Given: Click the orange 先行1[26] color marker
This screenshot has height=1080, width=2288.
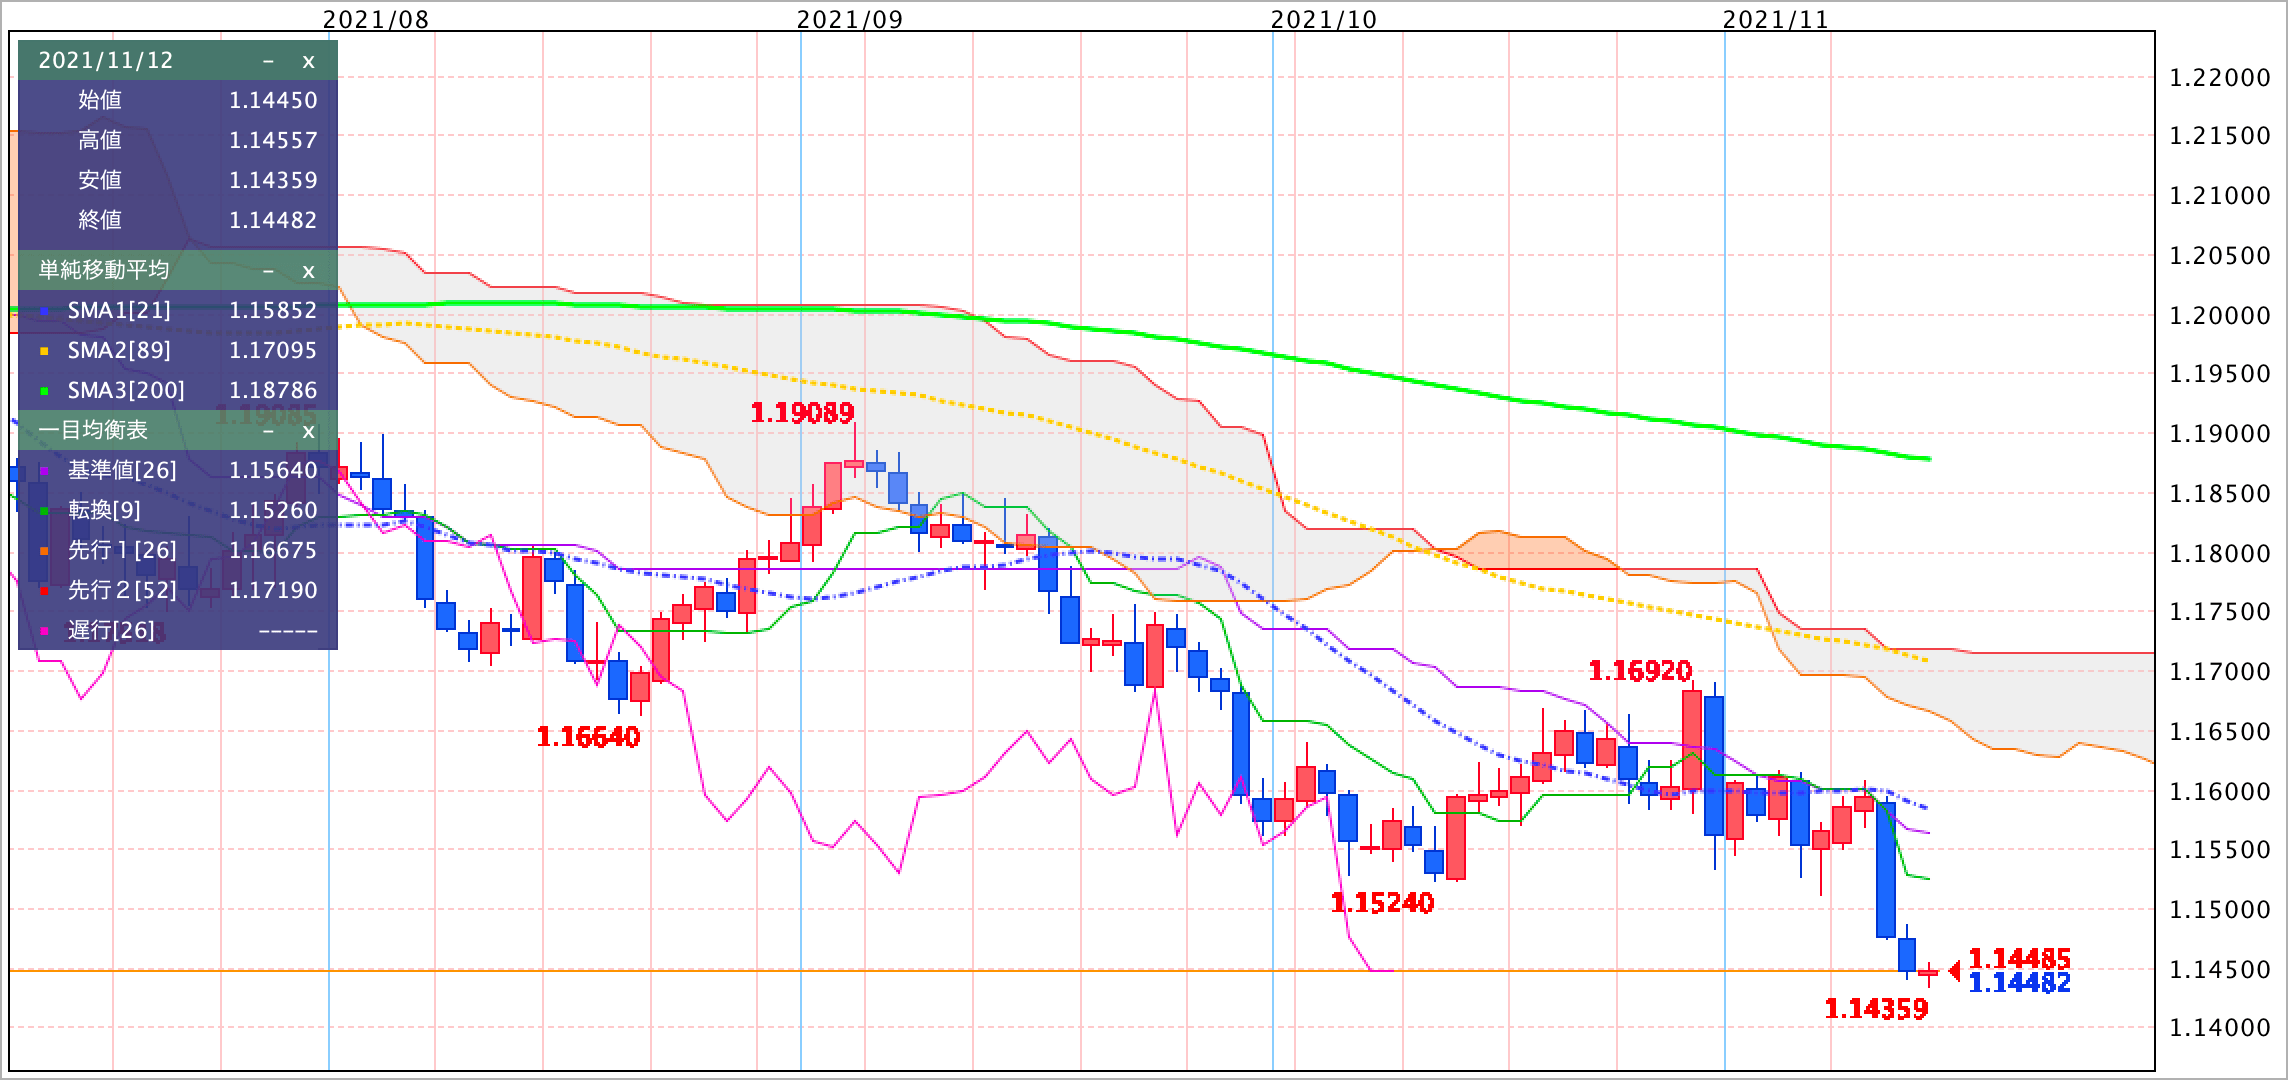Looking at the screenshot, I should [x=43, y=552].
